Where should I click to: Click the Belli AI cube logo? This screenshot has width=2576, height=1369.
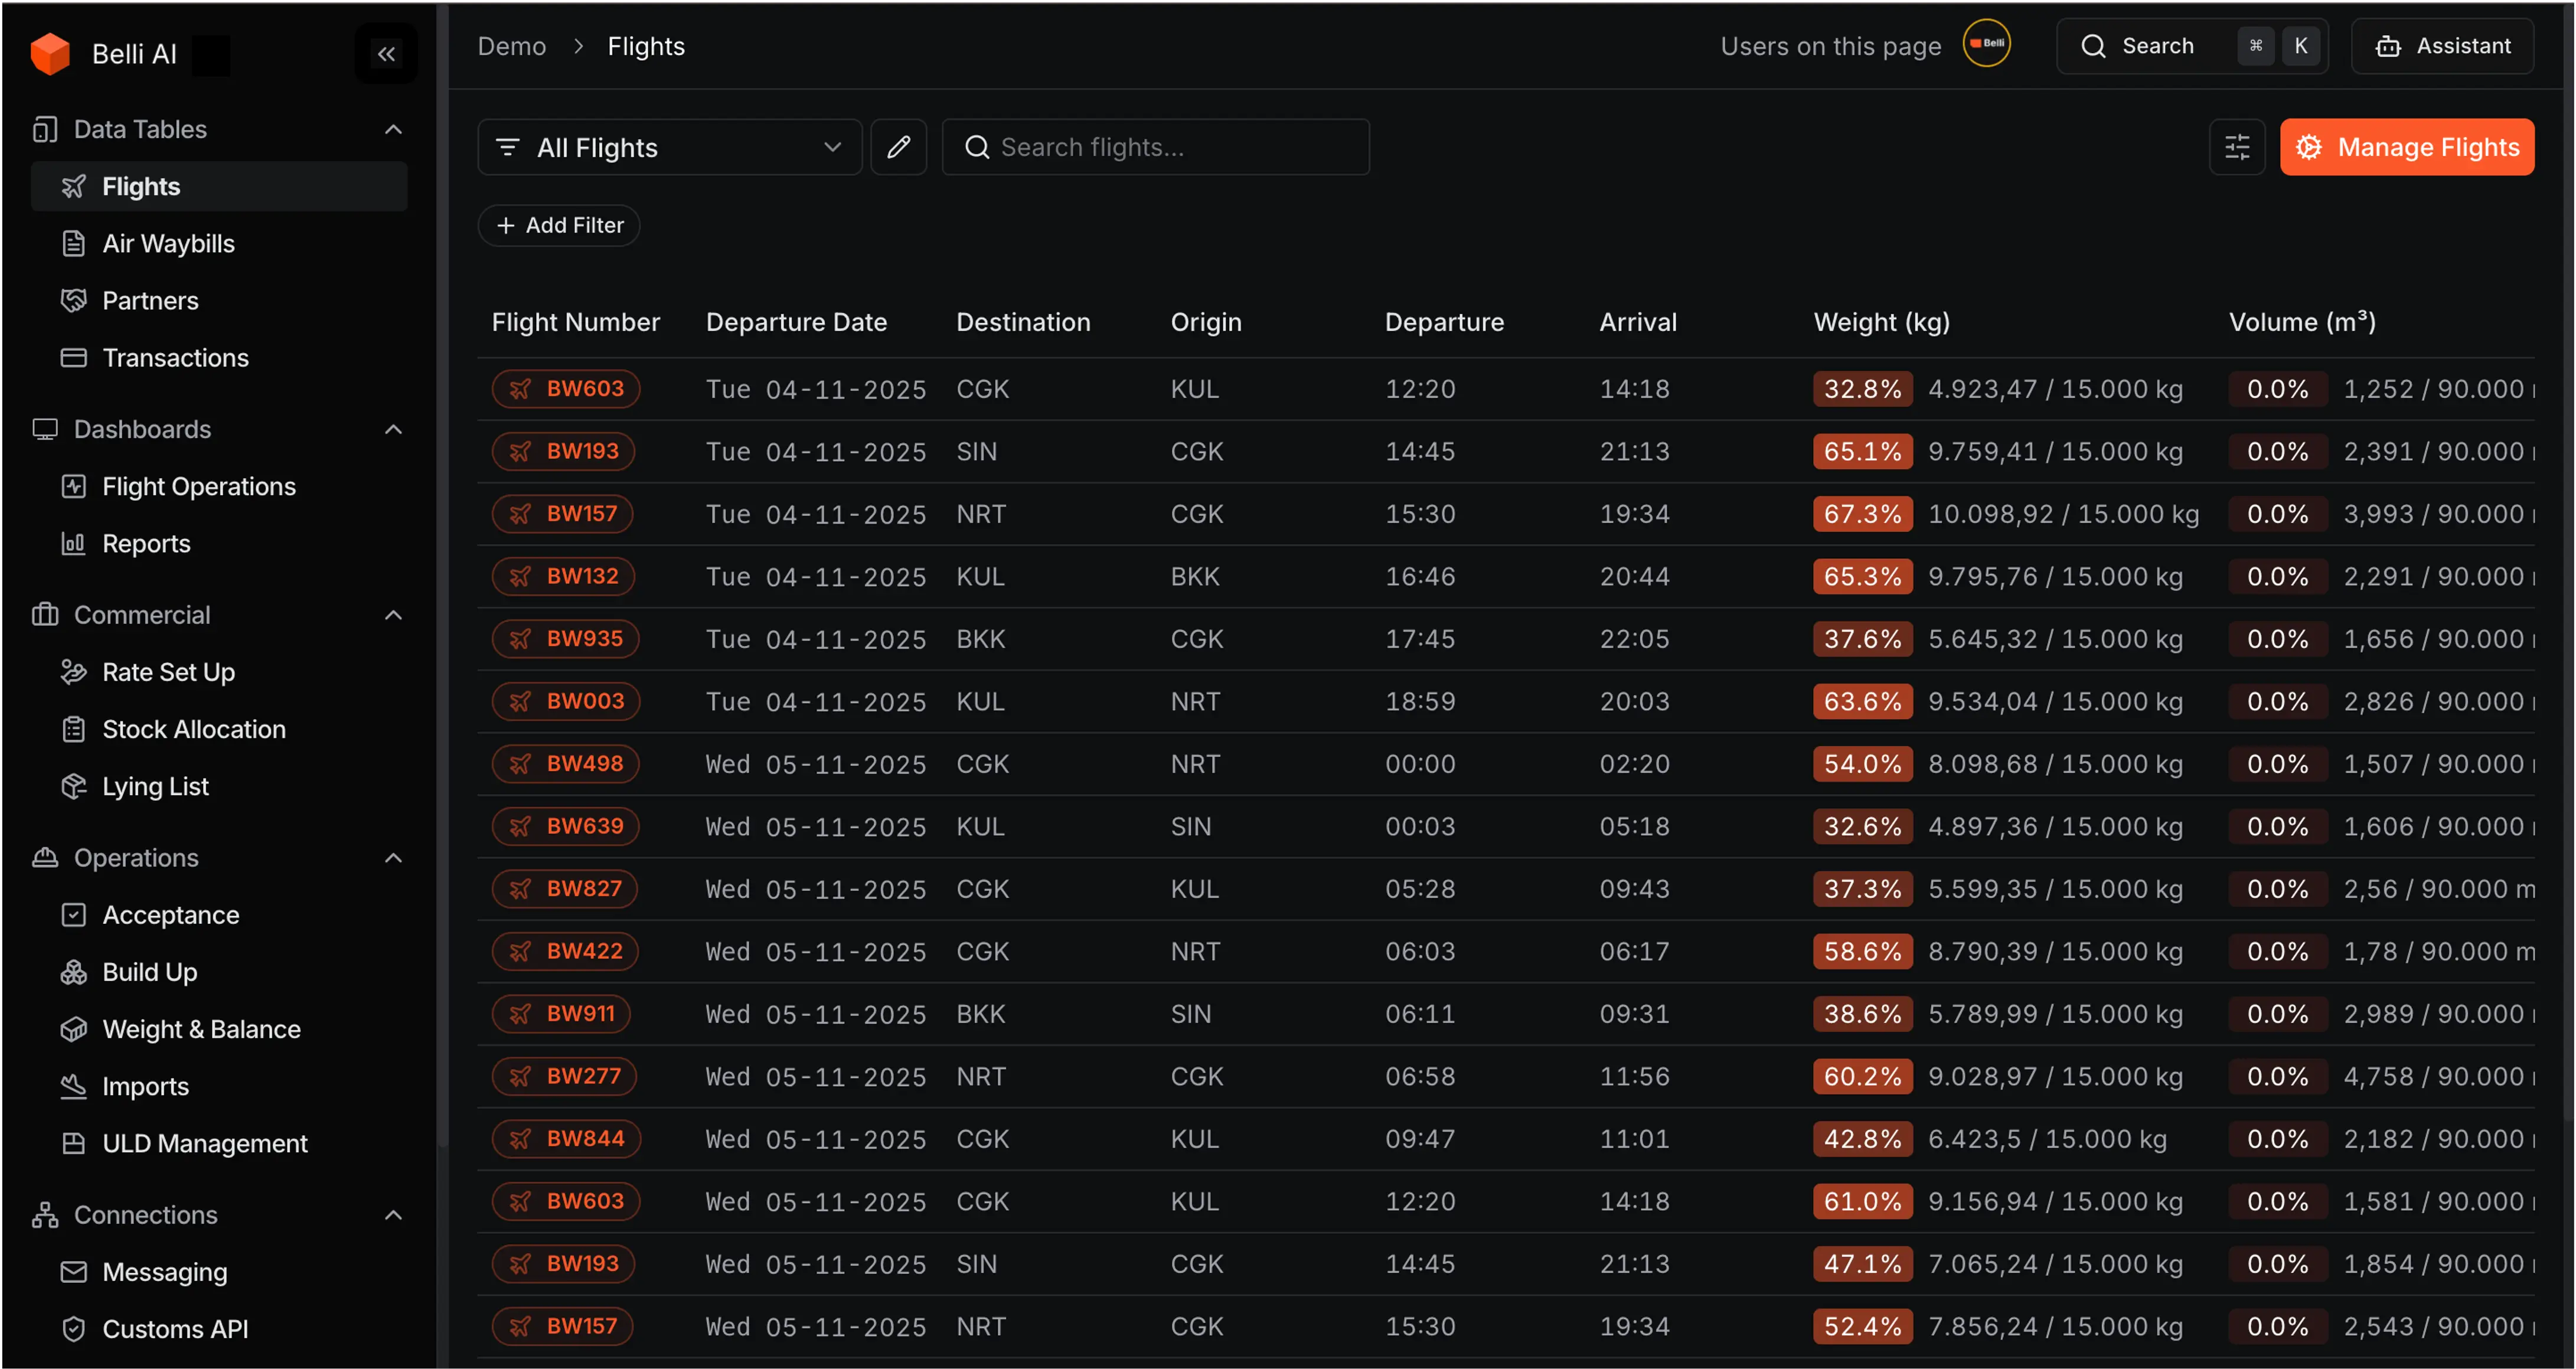coord(50,54)
